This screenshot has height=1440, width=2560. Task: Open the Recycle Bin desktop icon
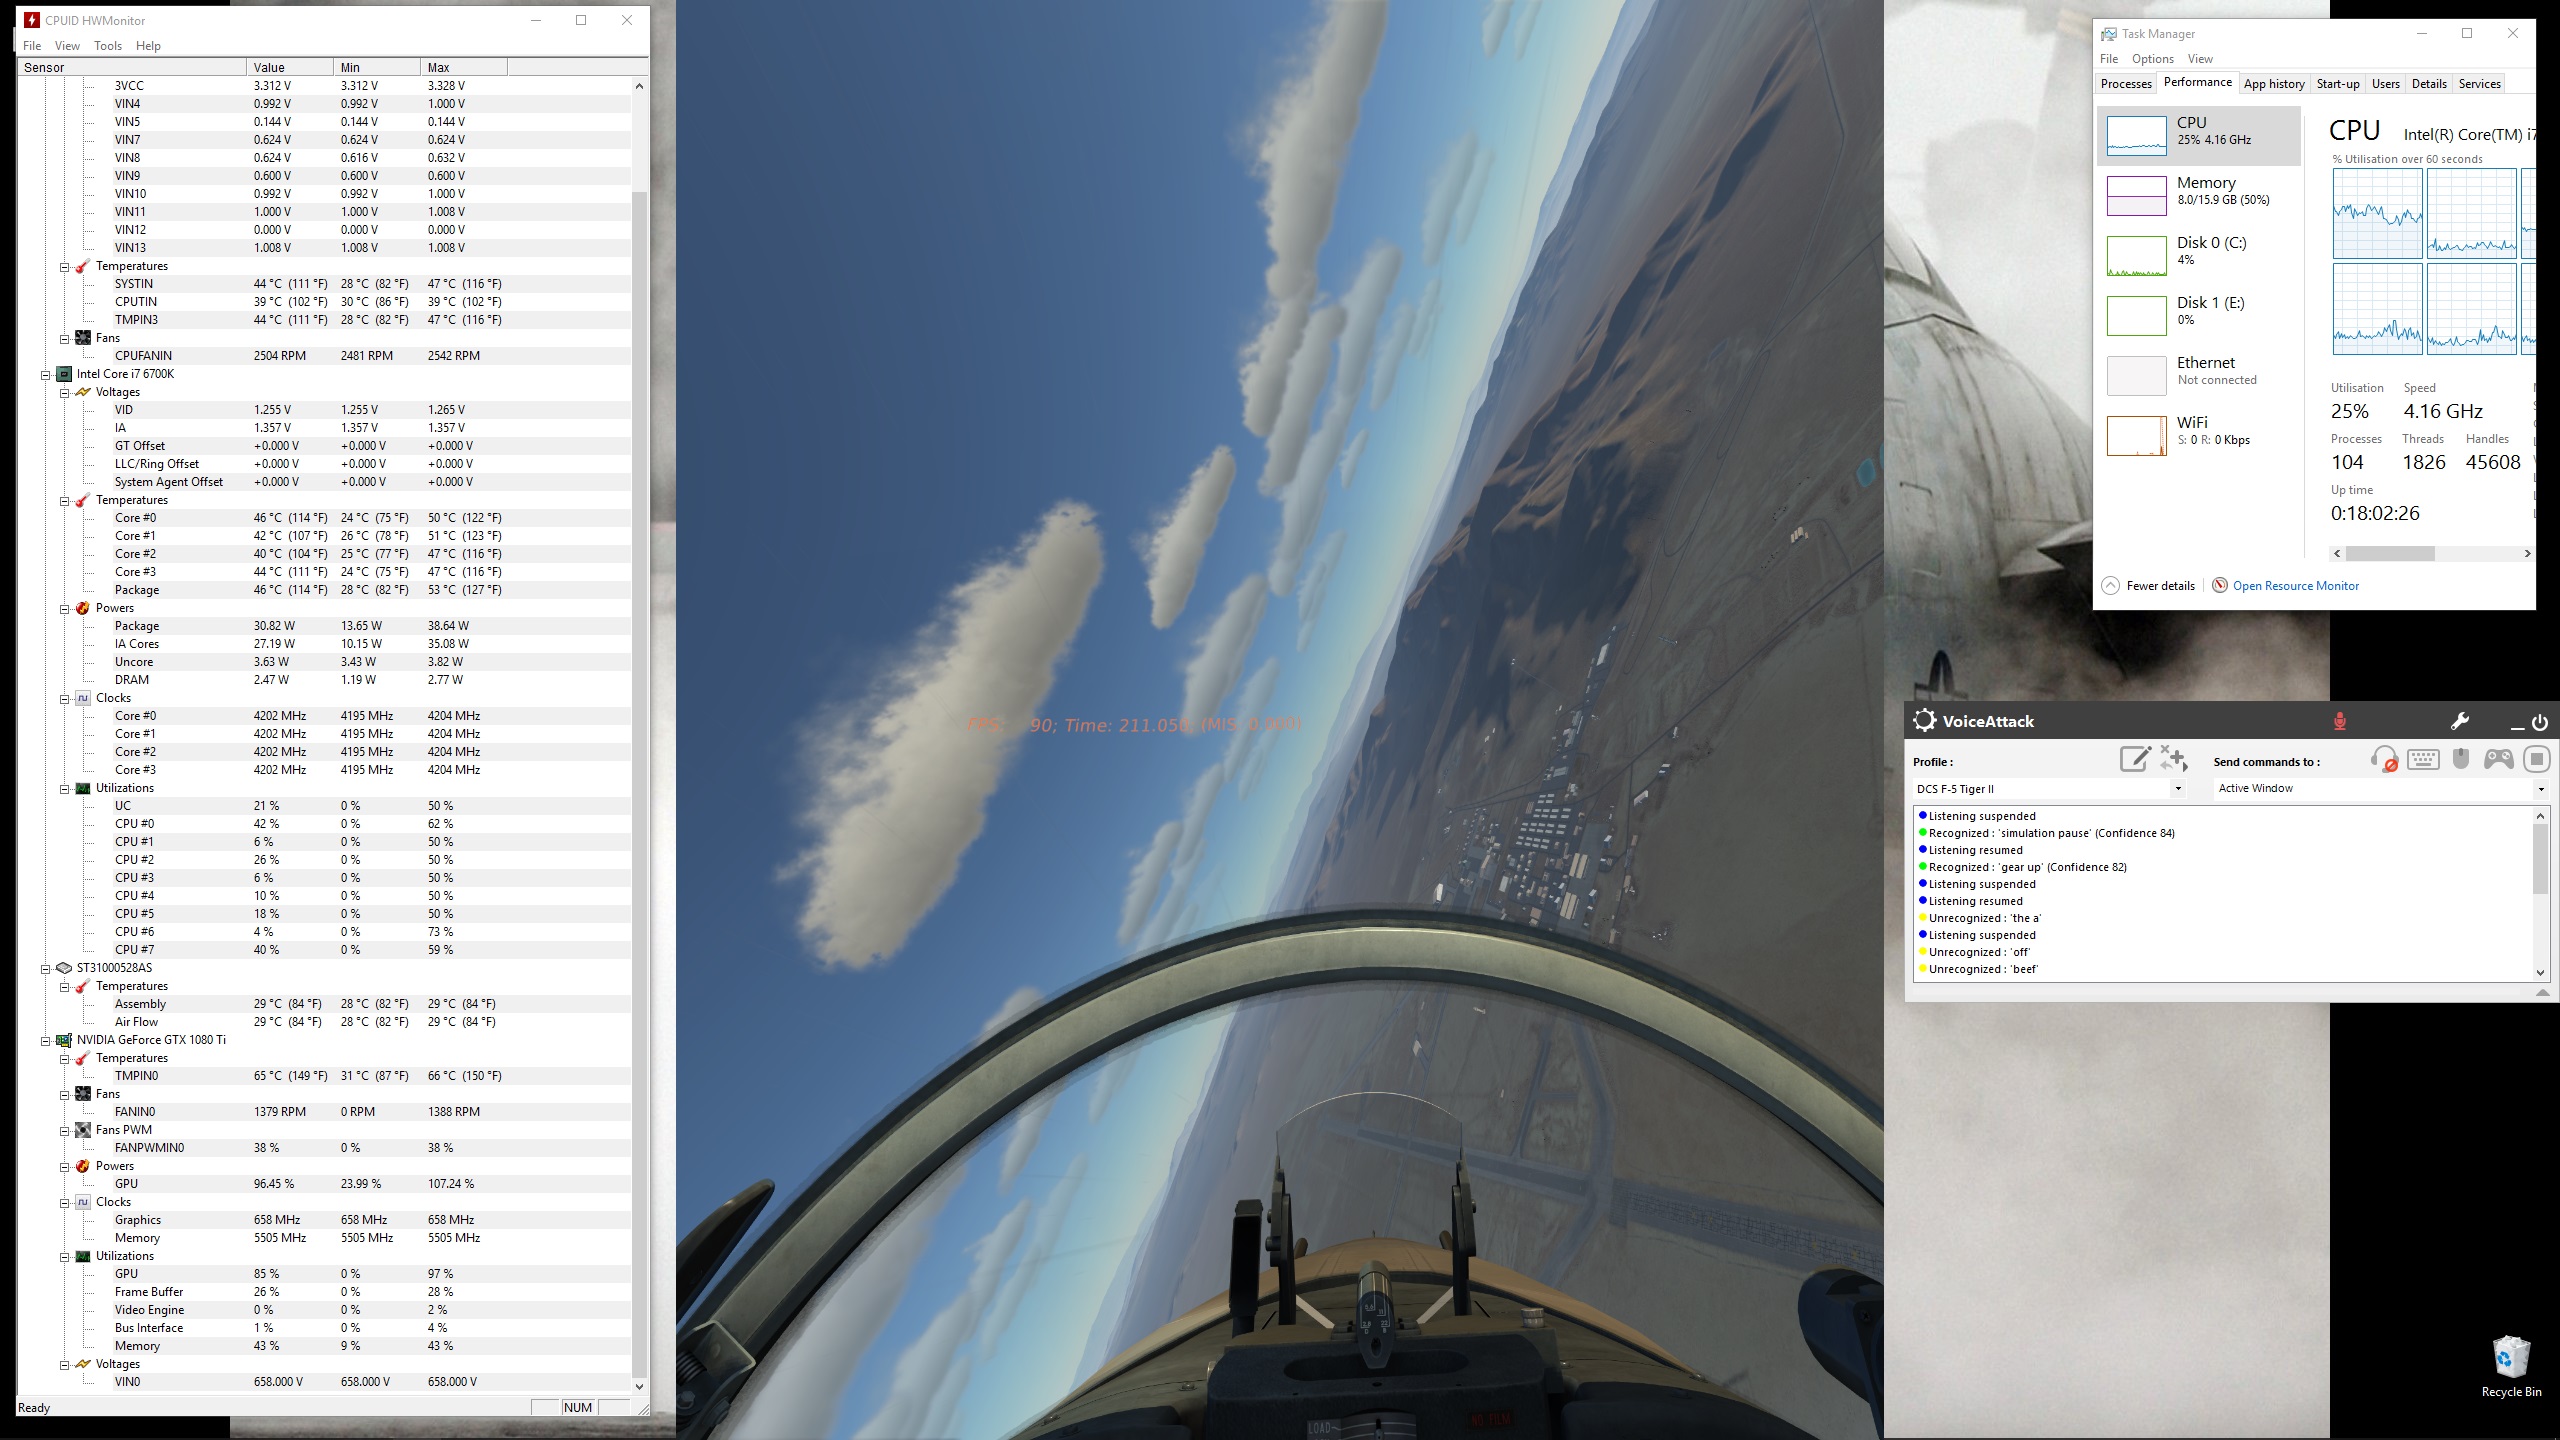pyautogui.click(x=2511, y=1366)
